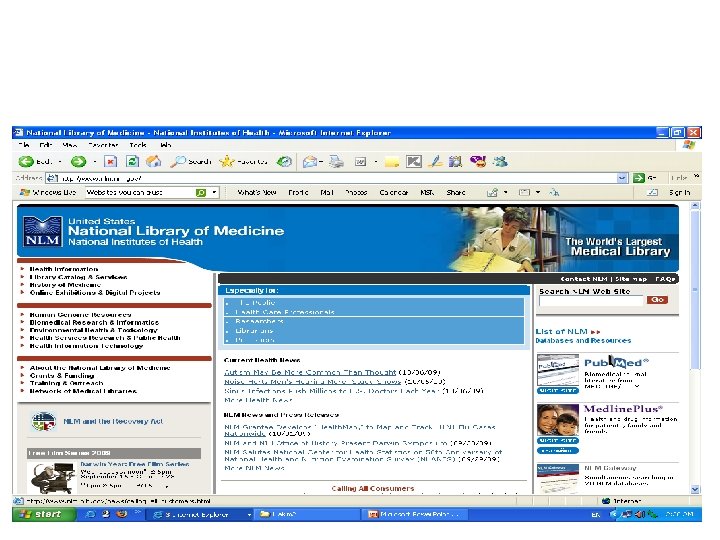Click the black K toolbar icon
Viewport: 720px width, 540px height.
(414, 162)
